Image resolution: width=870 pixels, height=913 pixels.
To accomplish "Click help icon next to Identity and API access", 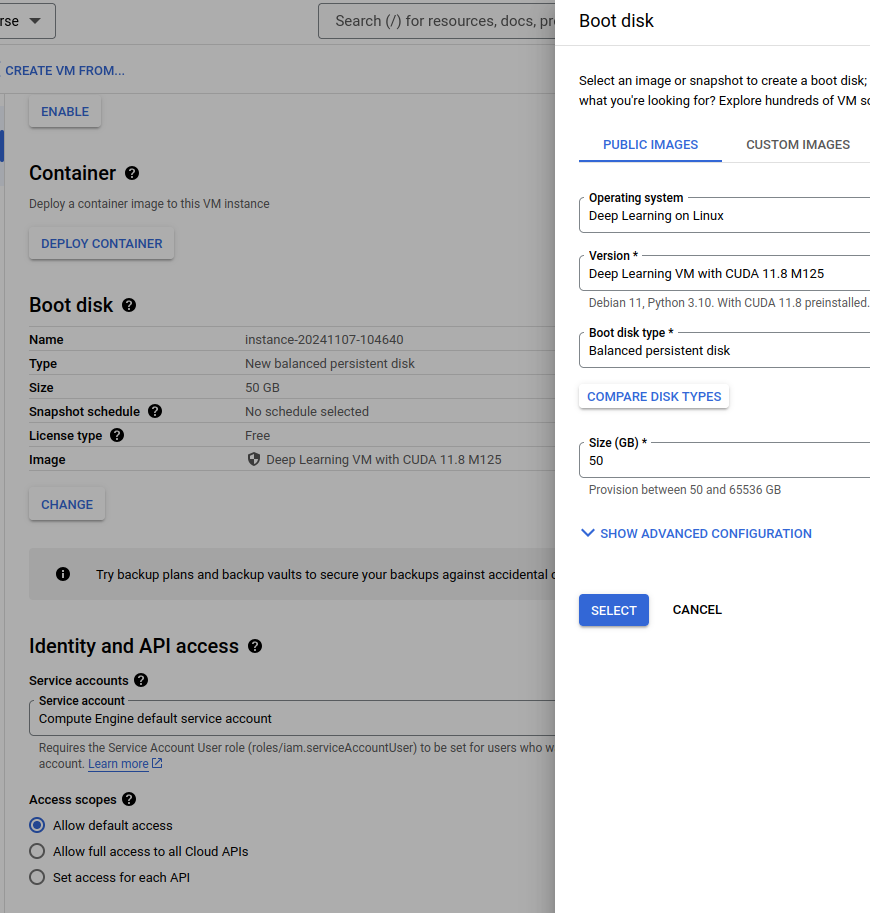I will coord(255,646).
